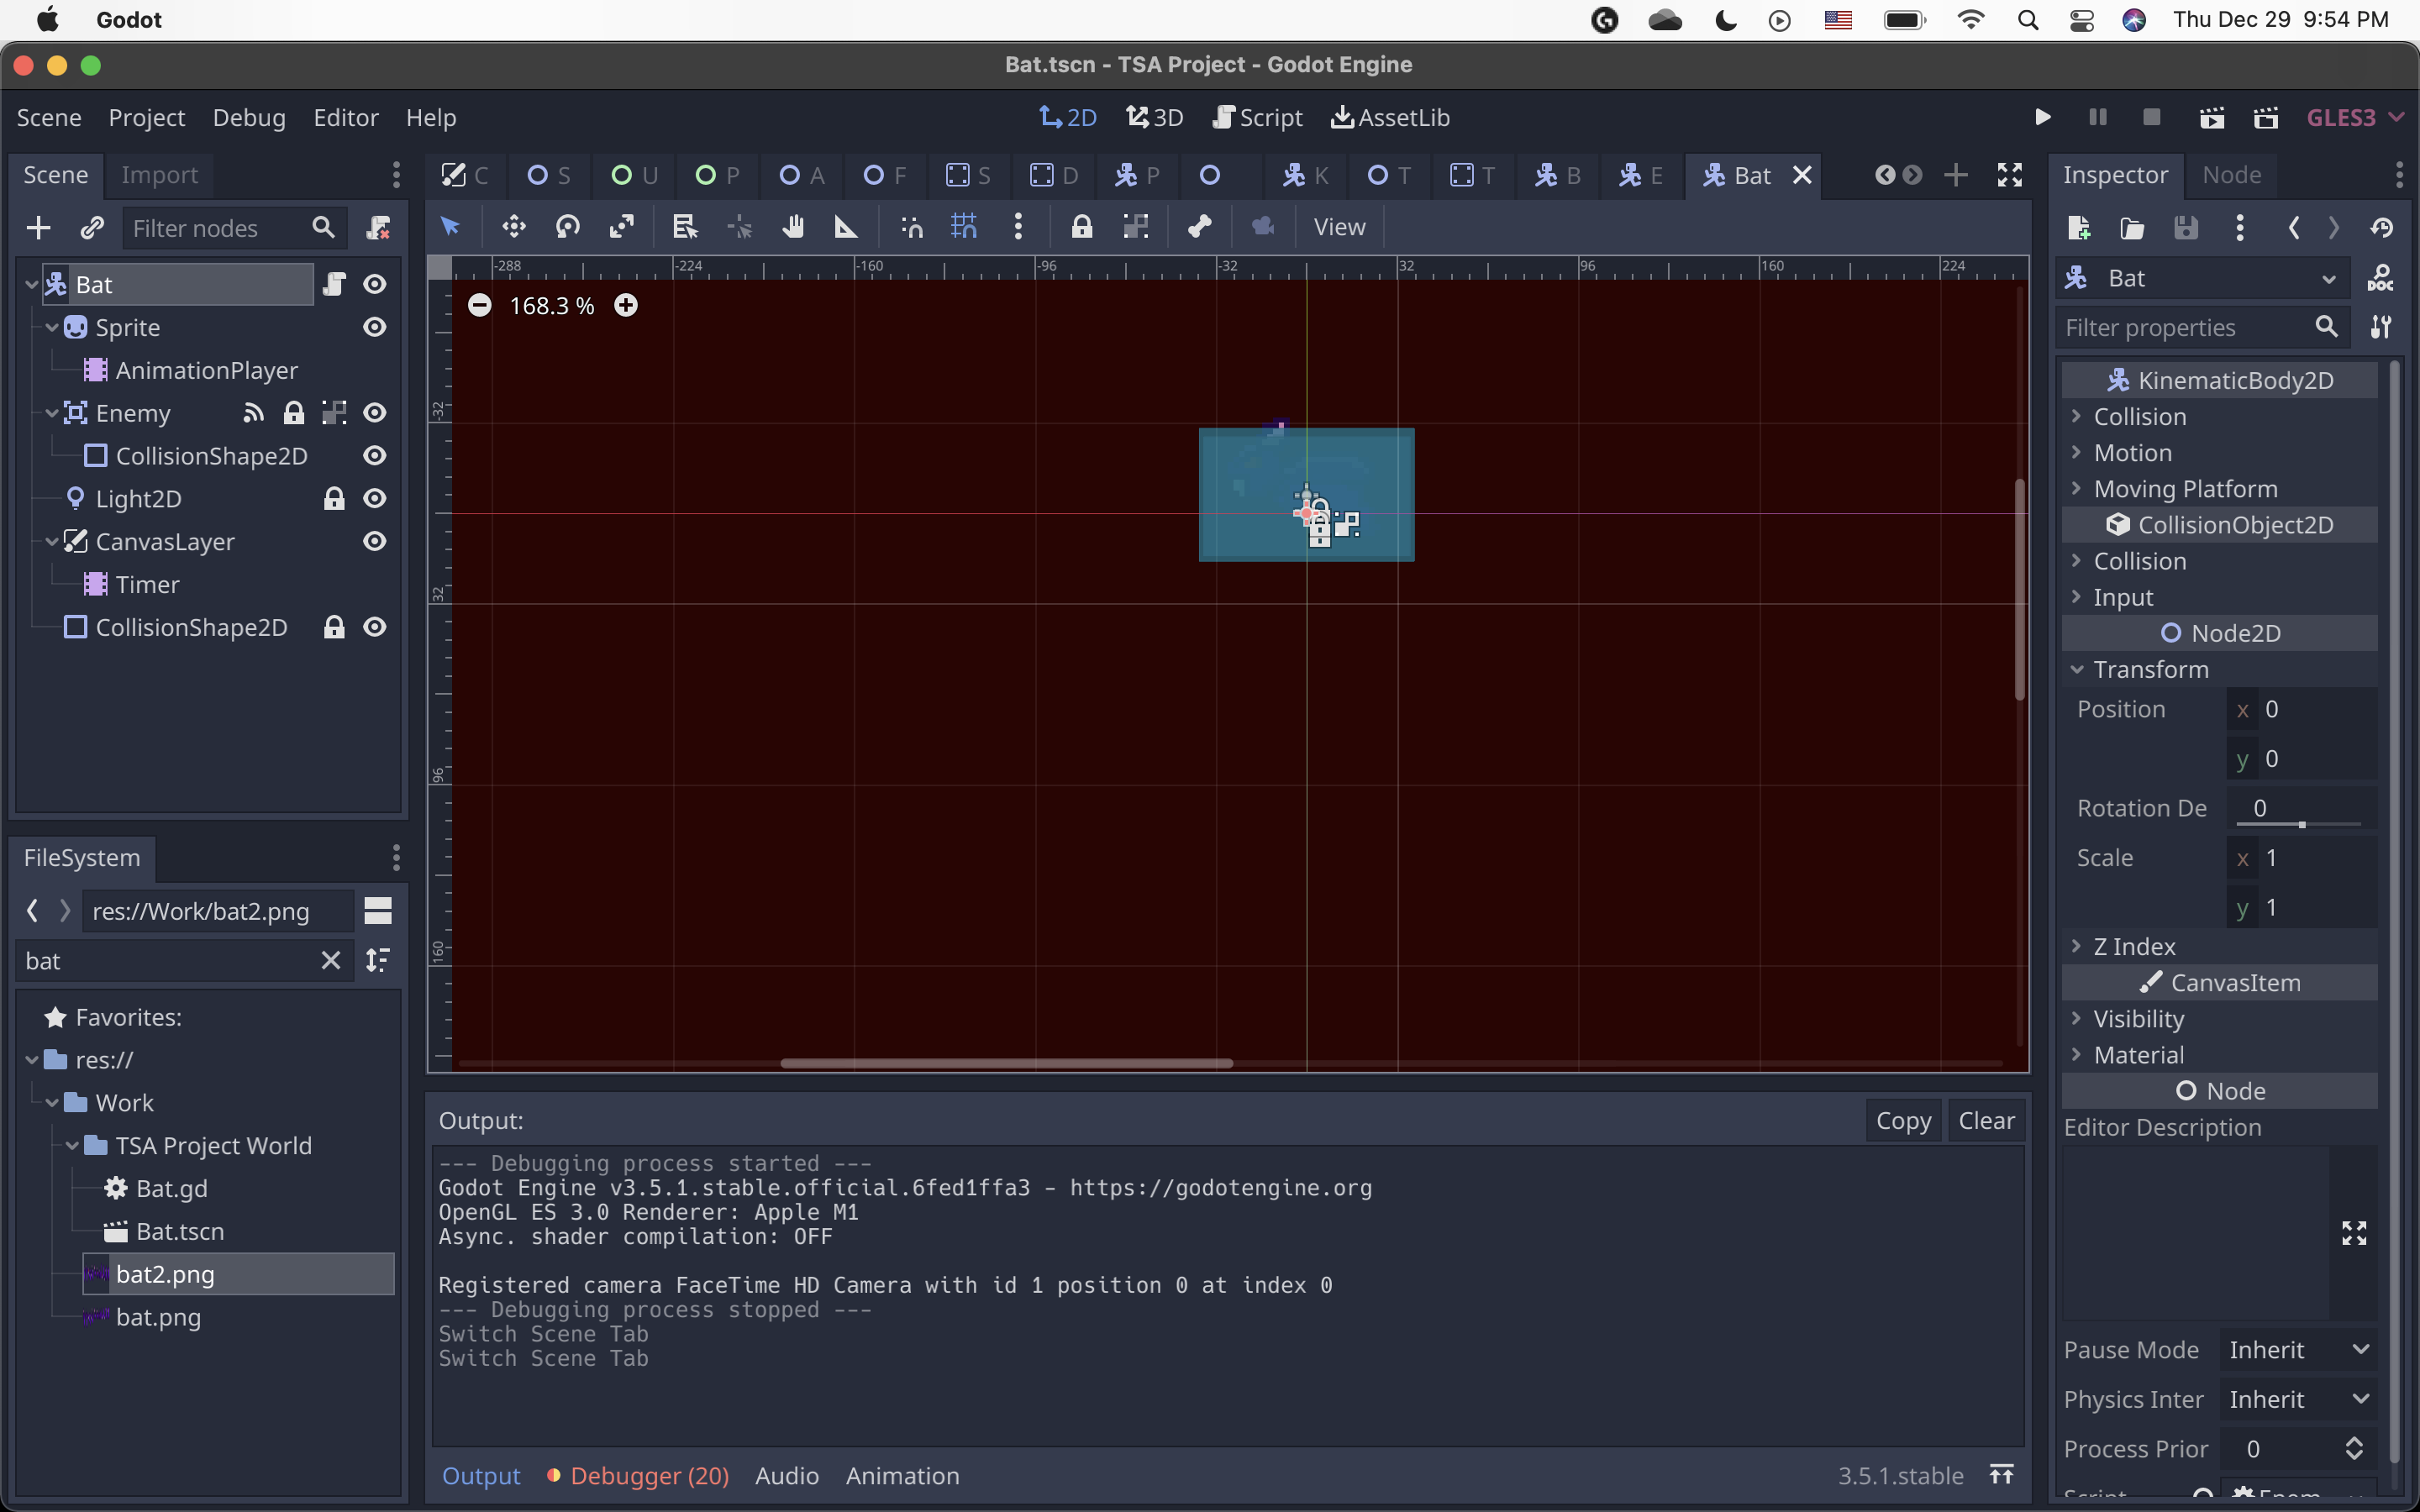Unlock the Light2D node
Screen dimensions: 2420x1512
(x=334, y=498)
